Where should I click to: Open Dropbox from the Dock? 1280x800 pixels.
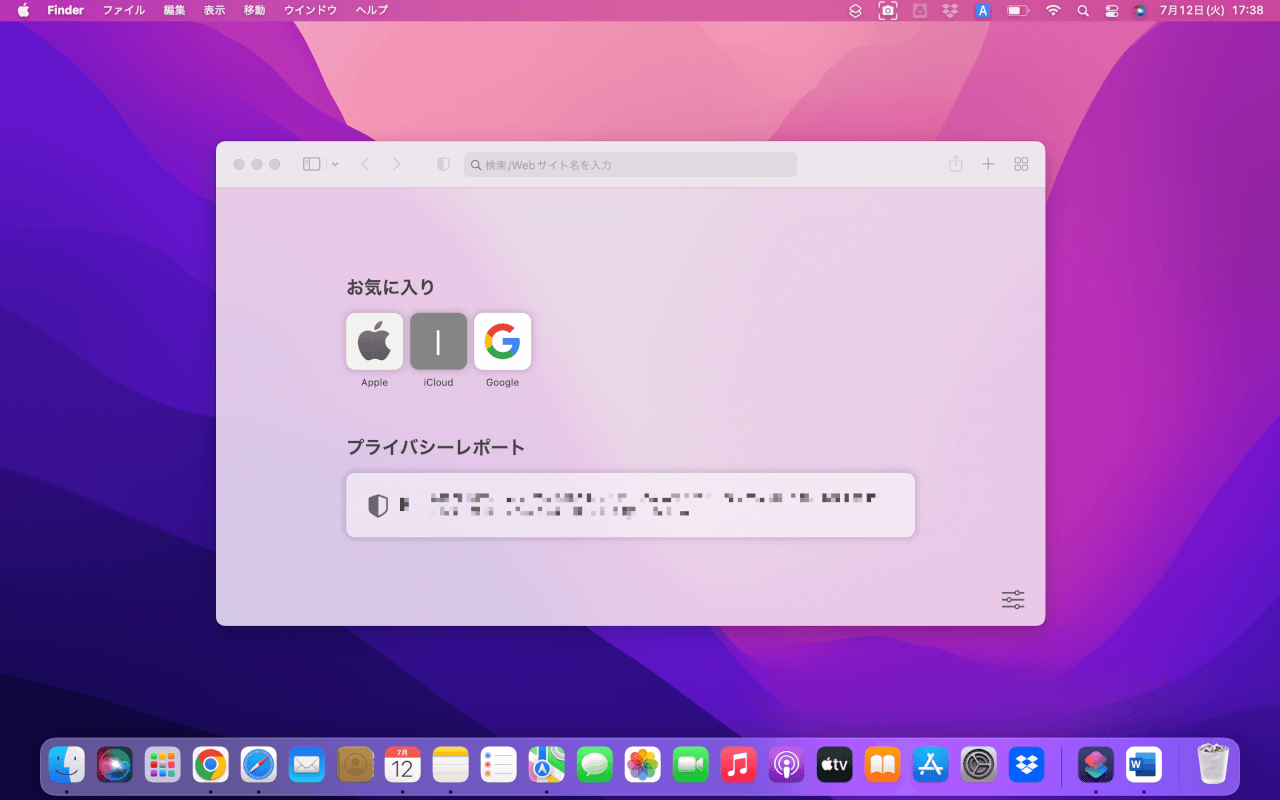pyautogui.click(x=1027, y=765)
